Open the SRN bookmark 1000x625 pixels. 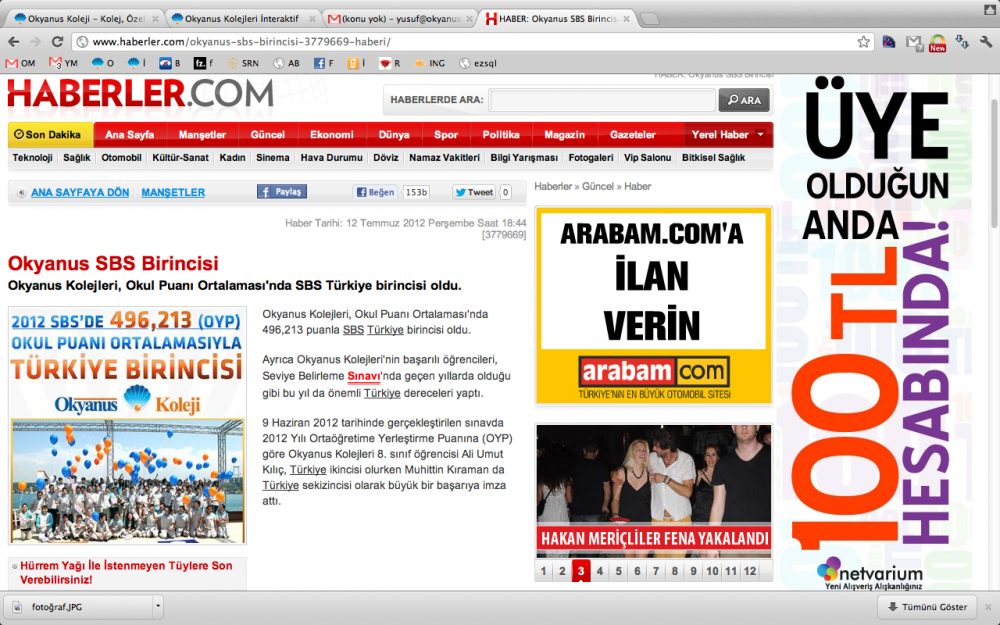[x=243, y=63]
